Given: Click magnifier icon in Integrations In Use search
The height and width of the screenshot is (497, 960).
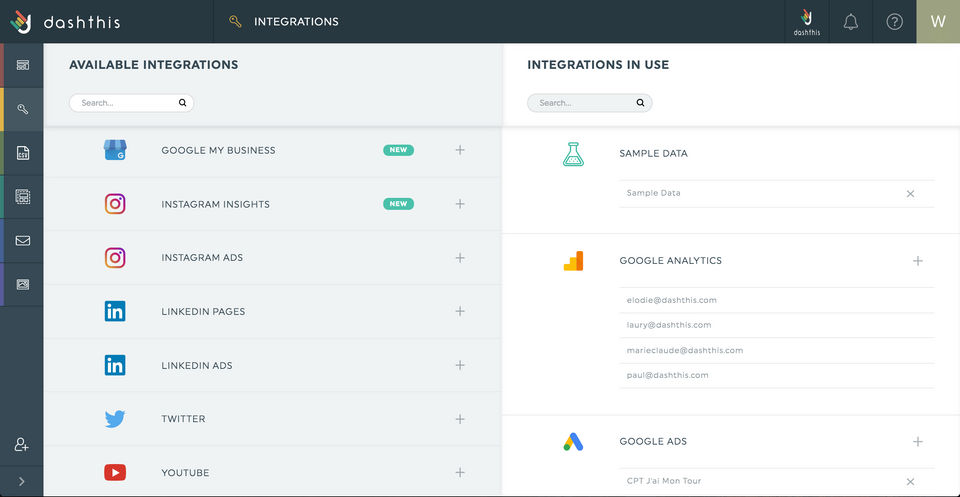Looking at the screenshot, I should coord(640,103).
